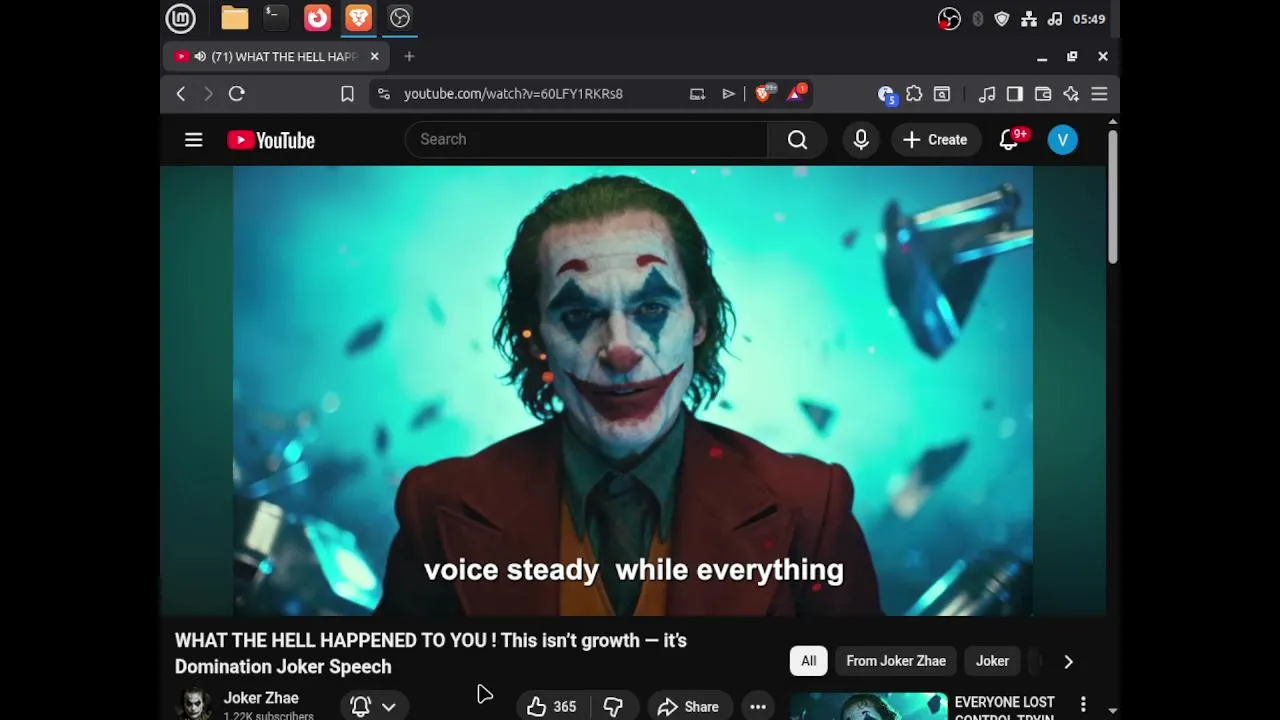
Task: Open the OBS recording tray icon
Action: point(949,19)
